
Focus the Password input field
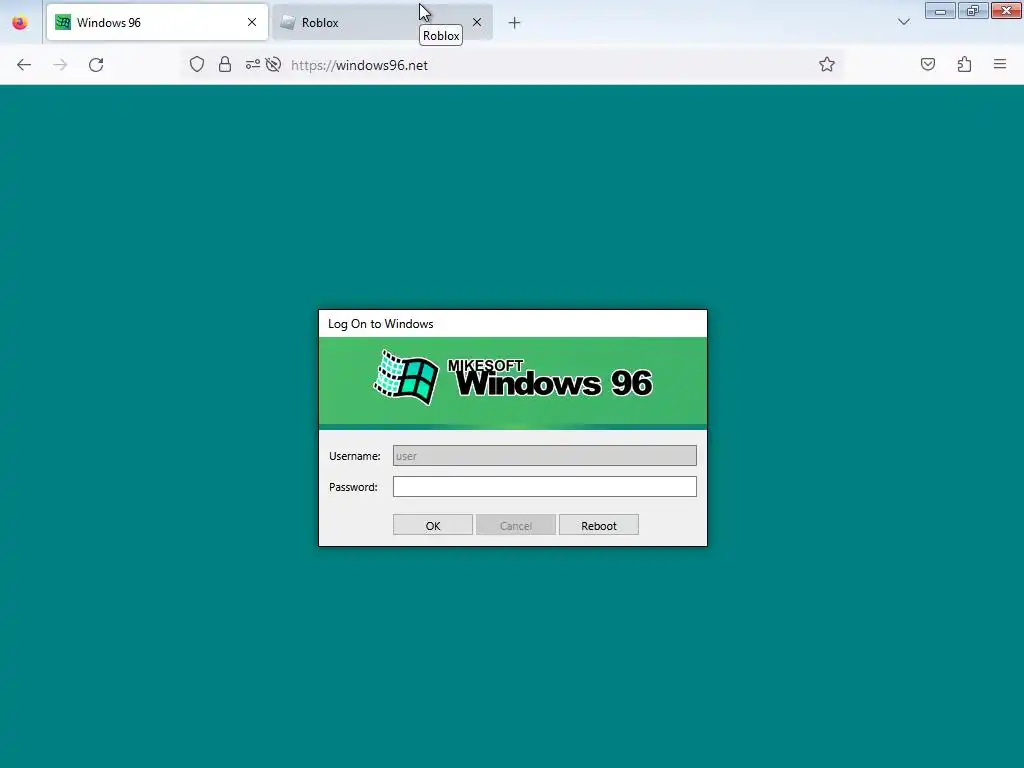[x=545, y=487]
